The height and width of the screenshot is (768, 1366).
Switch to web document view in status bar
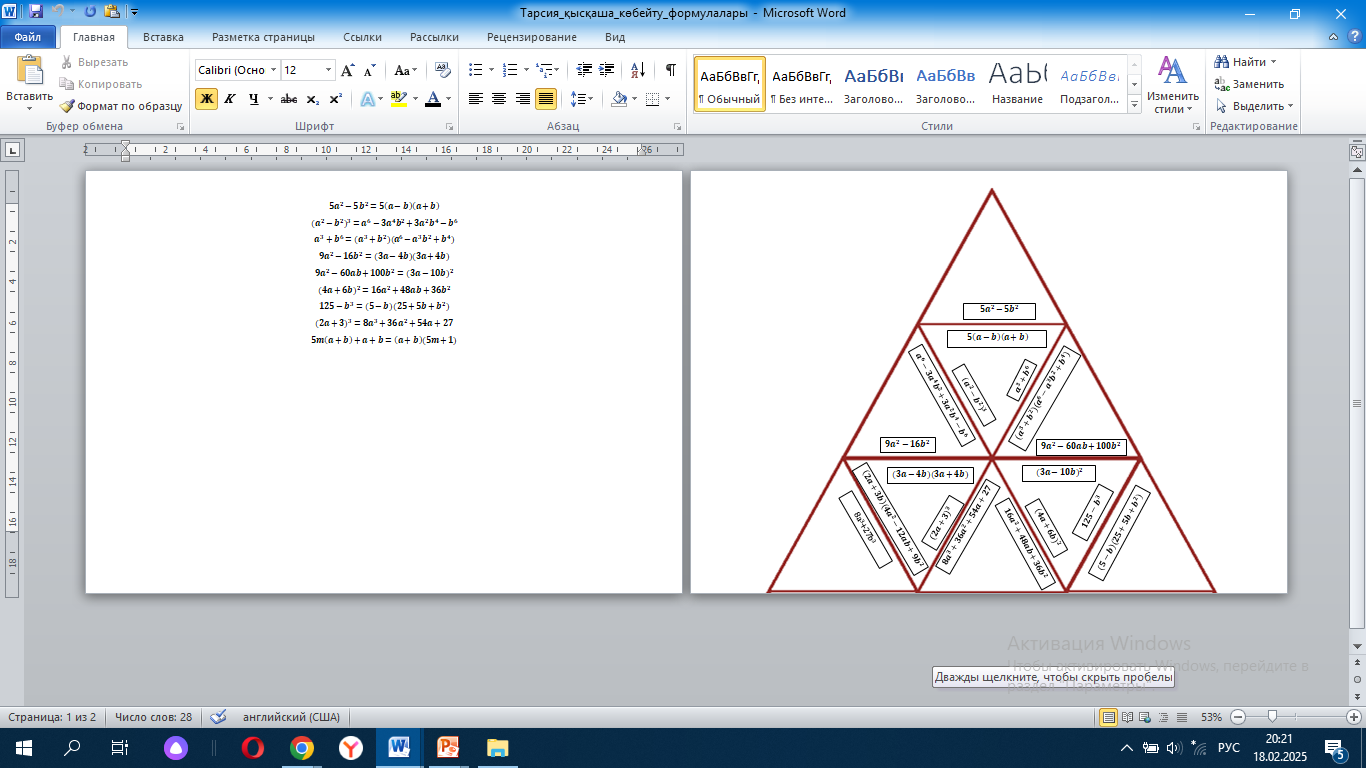click(x=1146, y=717)
